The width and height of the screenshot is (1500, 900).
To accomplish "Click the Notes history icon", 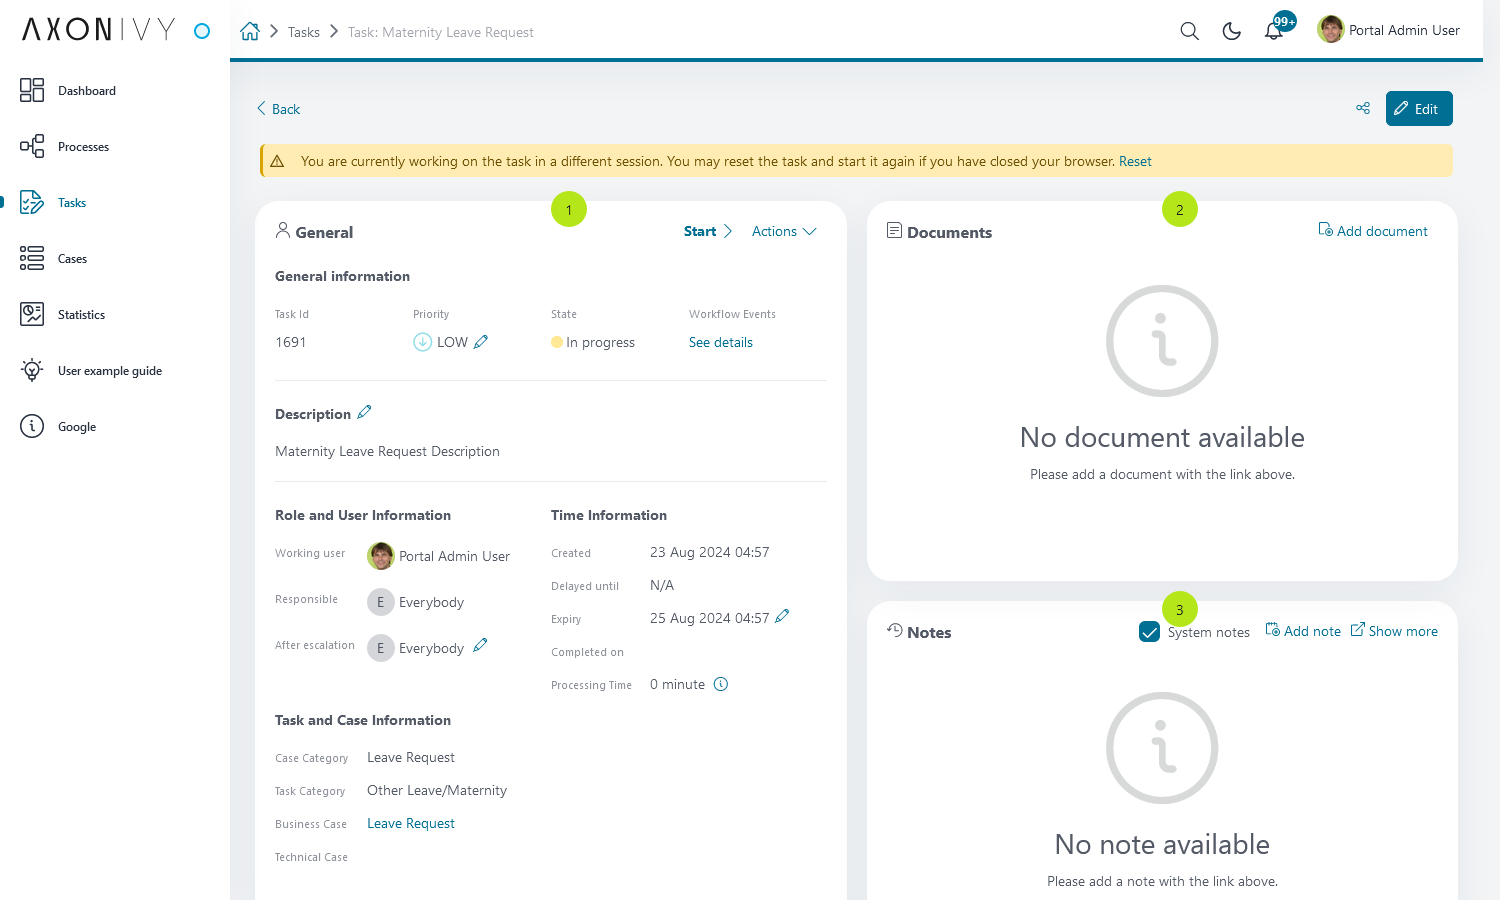I will (x=895, y=630).
